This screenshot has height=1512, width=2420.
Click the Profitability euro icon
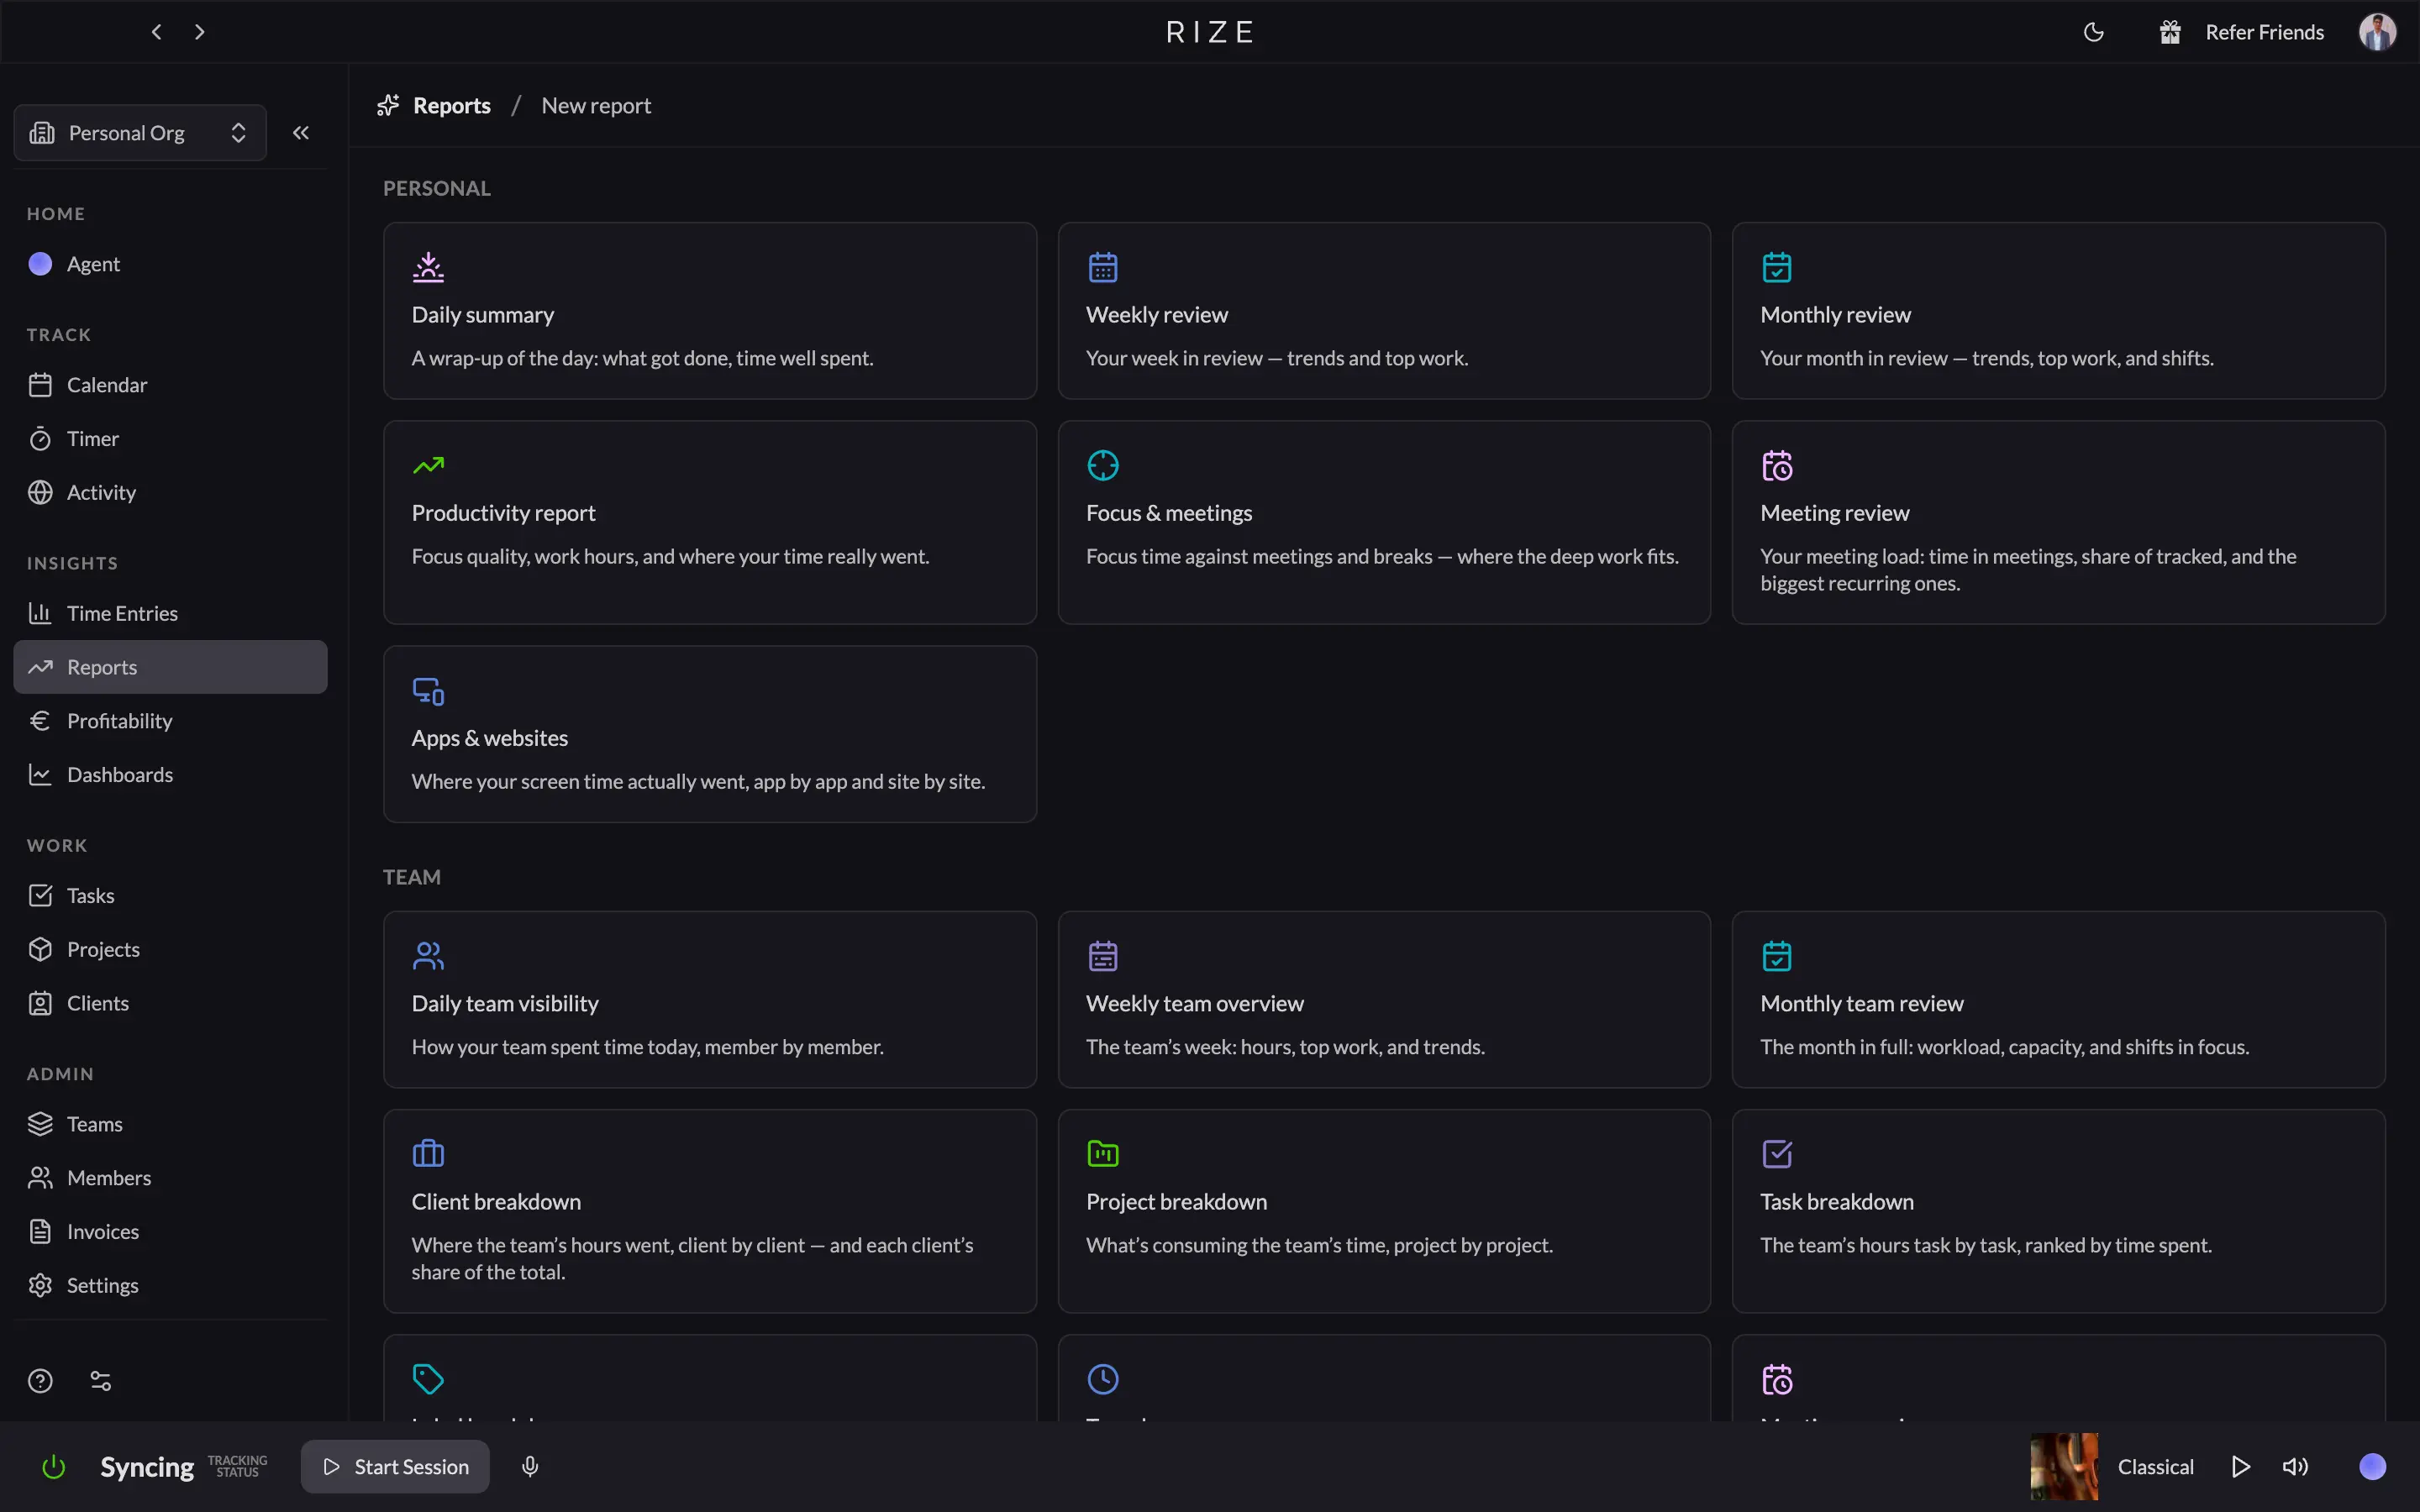point(40,721)
